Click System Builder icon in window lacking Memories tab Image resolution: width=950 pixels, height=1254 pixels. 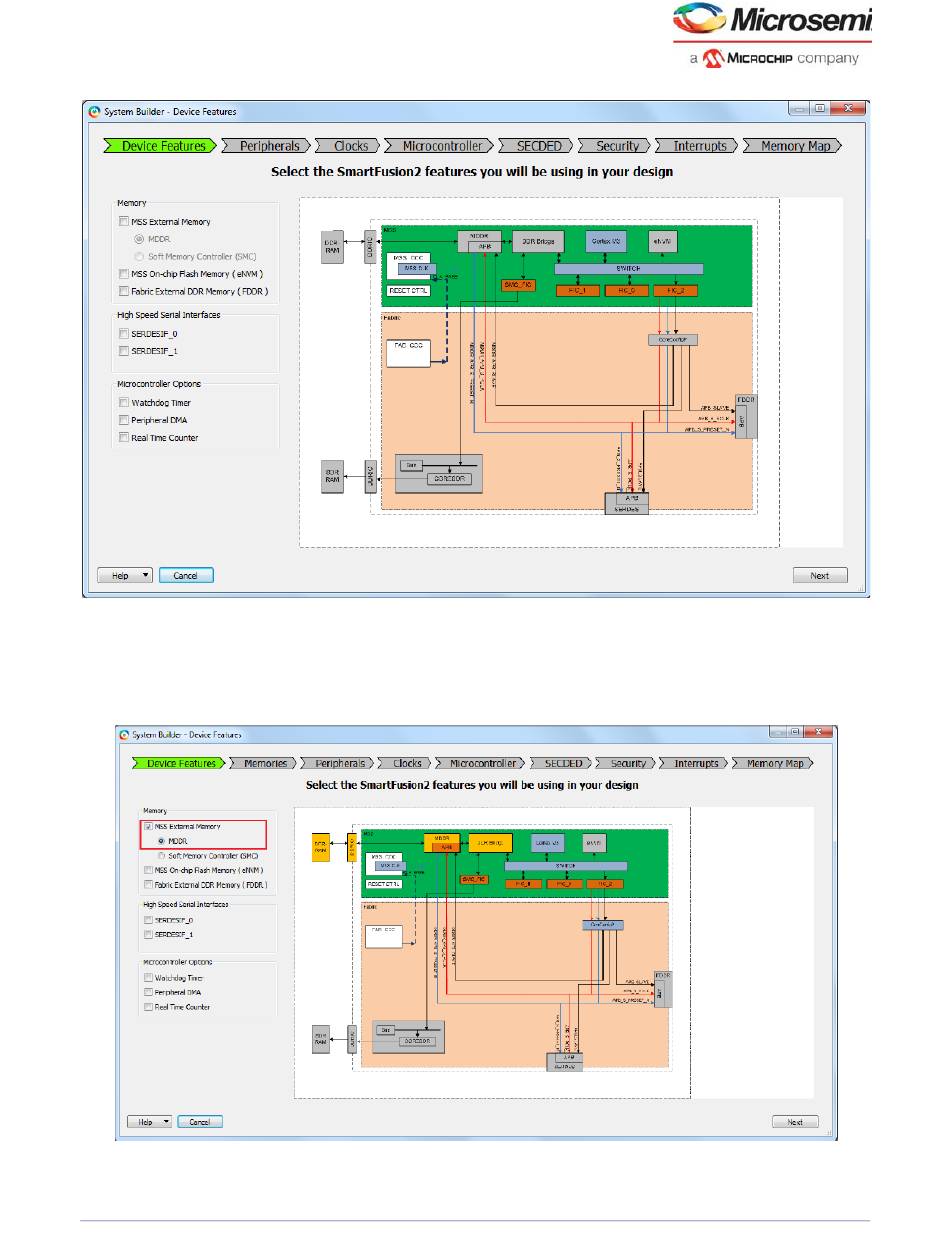pyautogui.click(x=95, y=112)
